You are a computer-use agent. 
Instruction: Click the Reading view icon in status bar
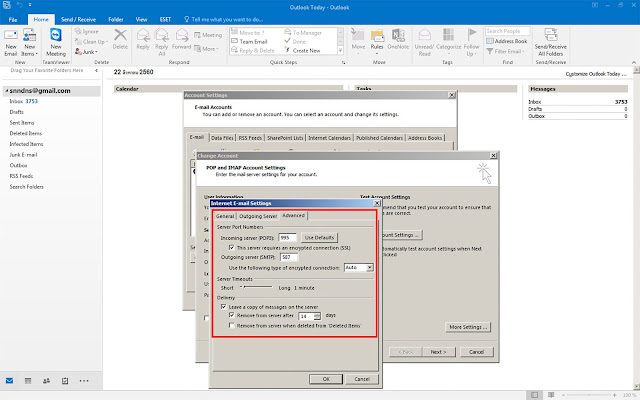551,395
